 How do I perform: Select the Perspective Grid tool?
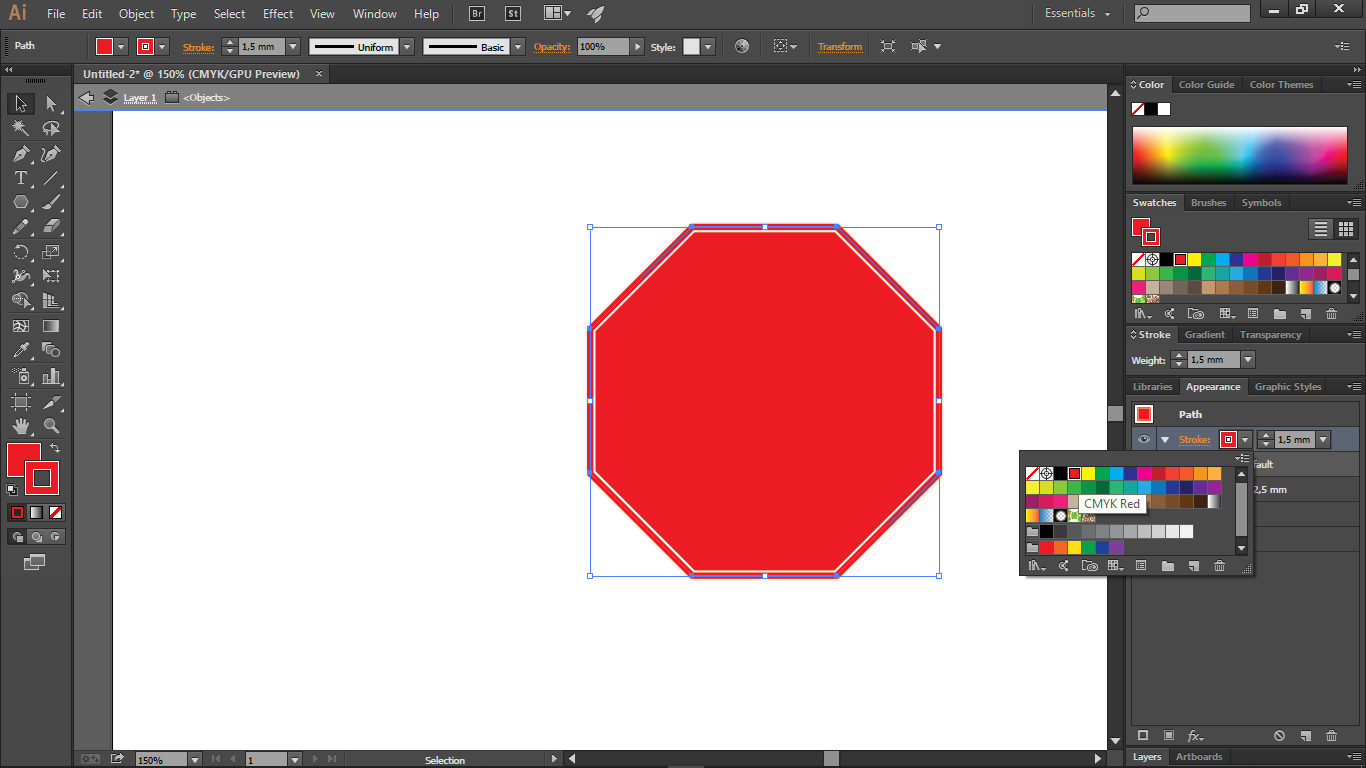(51, 301)
